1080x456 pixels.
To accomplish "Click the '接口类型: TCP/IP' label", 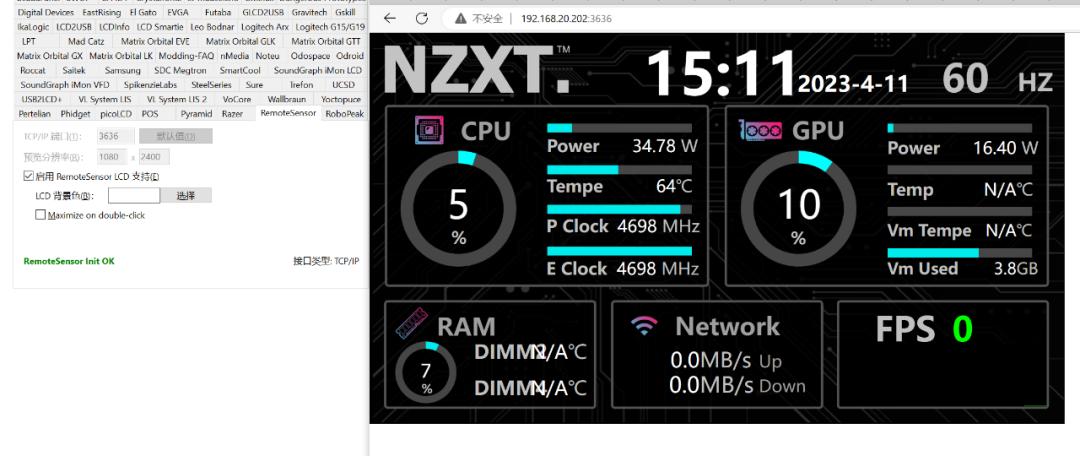I will pyautogui.click(x=326, y=261).
